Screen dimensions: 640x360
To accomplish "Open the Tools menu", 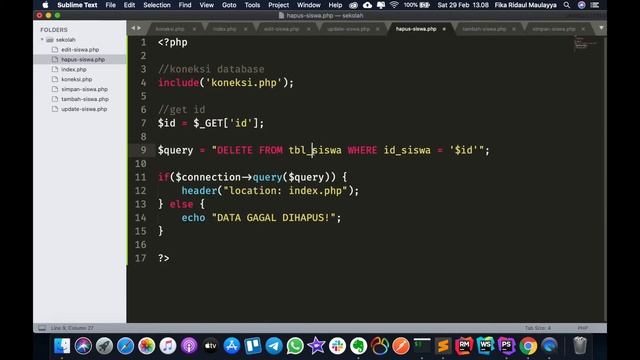I will tap(252, 5).
